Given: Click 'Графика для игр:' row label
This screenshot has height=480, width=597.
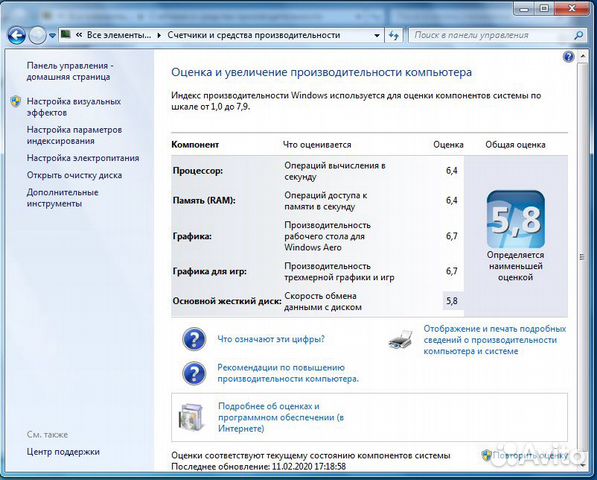Looking at the screenshot, I should tap(209, 271).
